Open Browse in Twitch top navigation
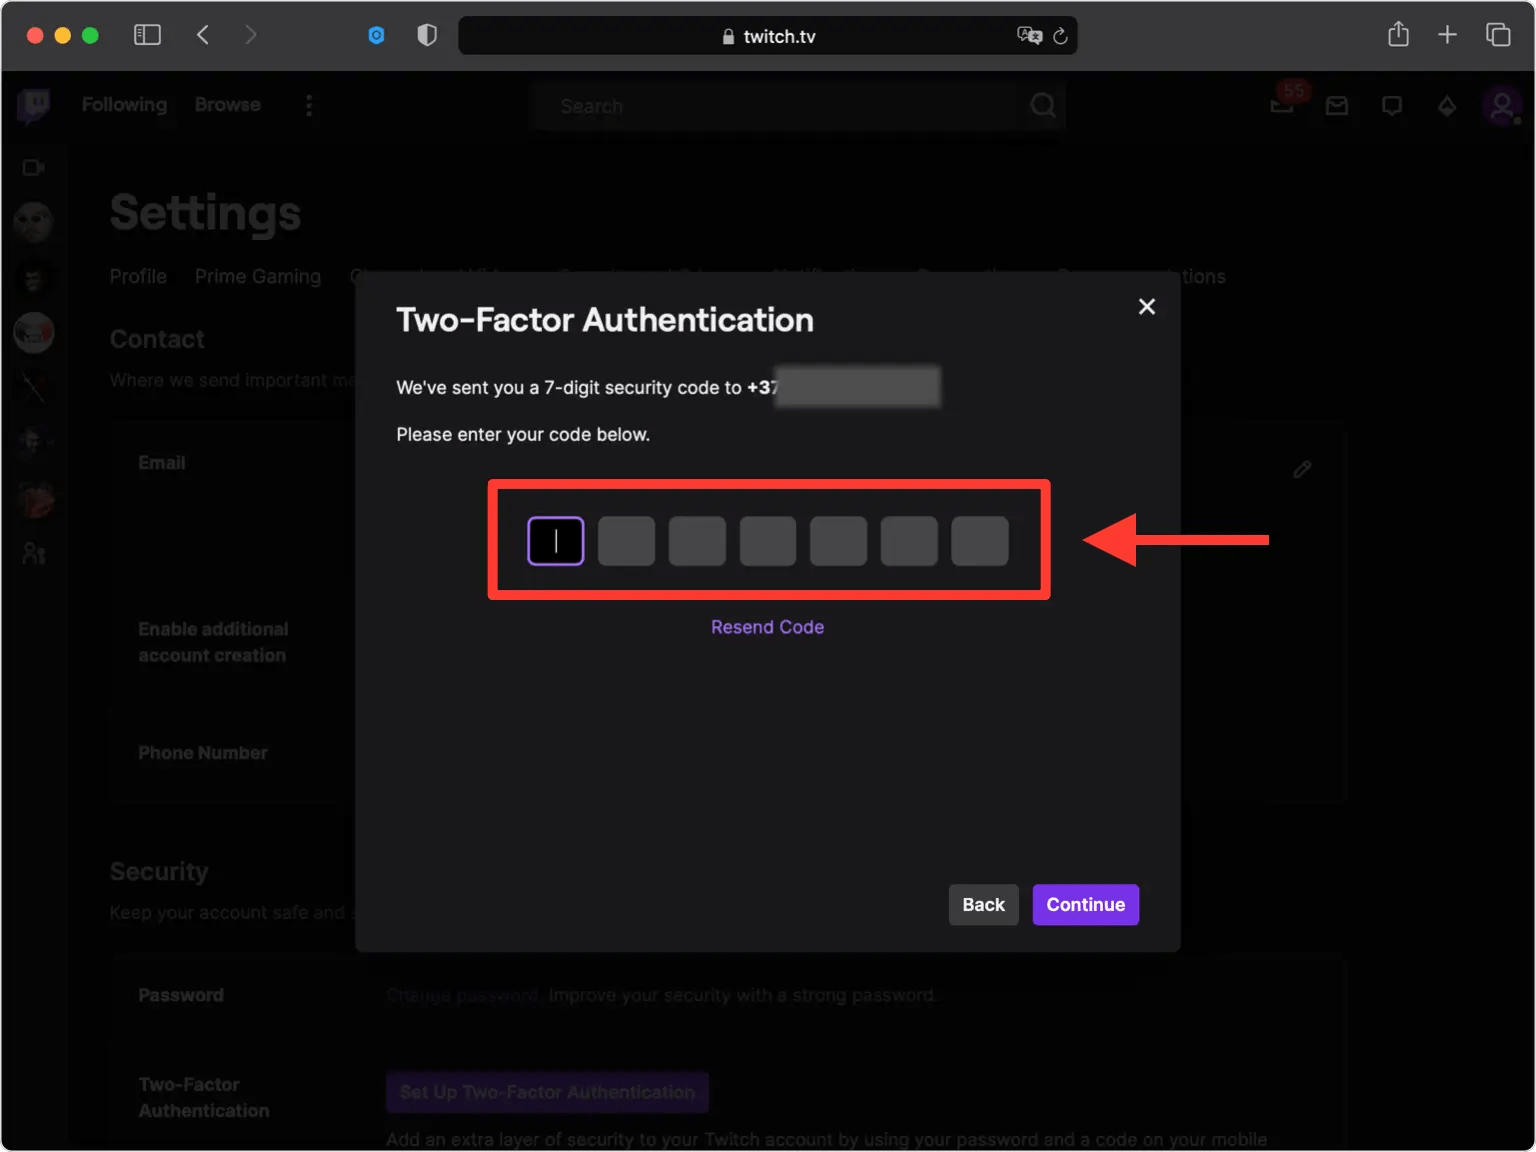1536x1152 pixels. (x=228, y=105)
